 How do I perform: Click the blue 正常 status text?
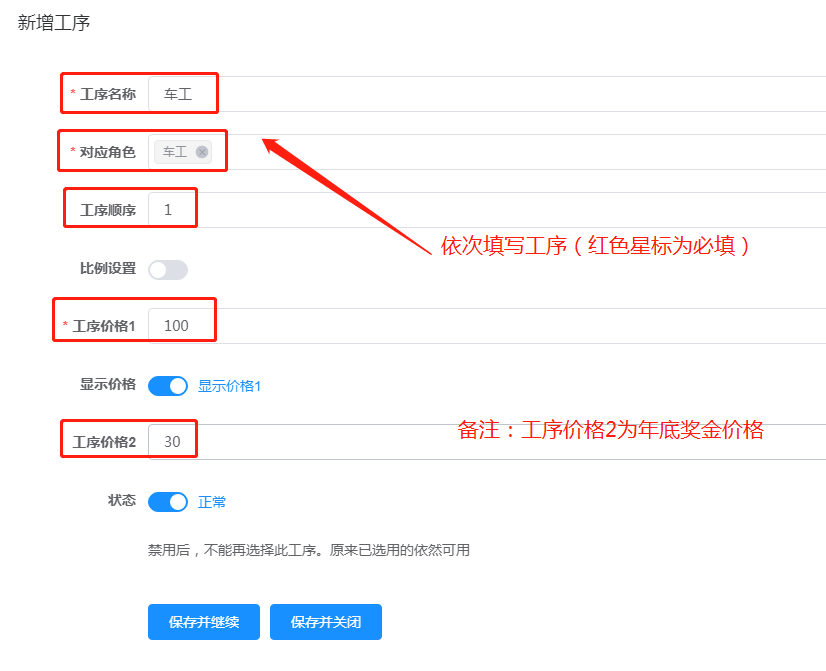pyautogui.click(x=212, y=502)
